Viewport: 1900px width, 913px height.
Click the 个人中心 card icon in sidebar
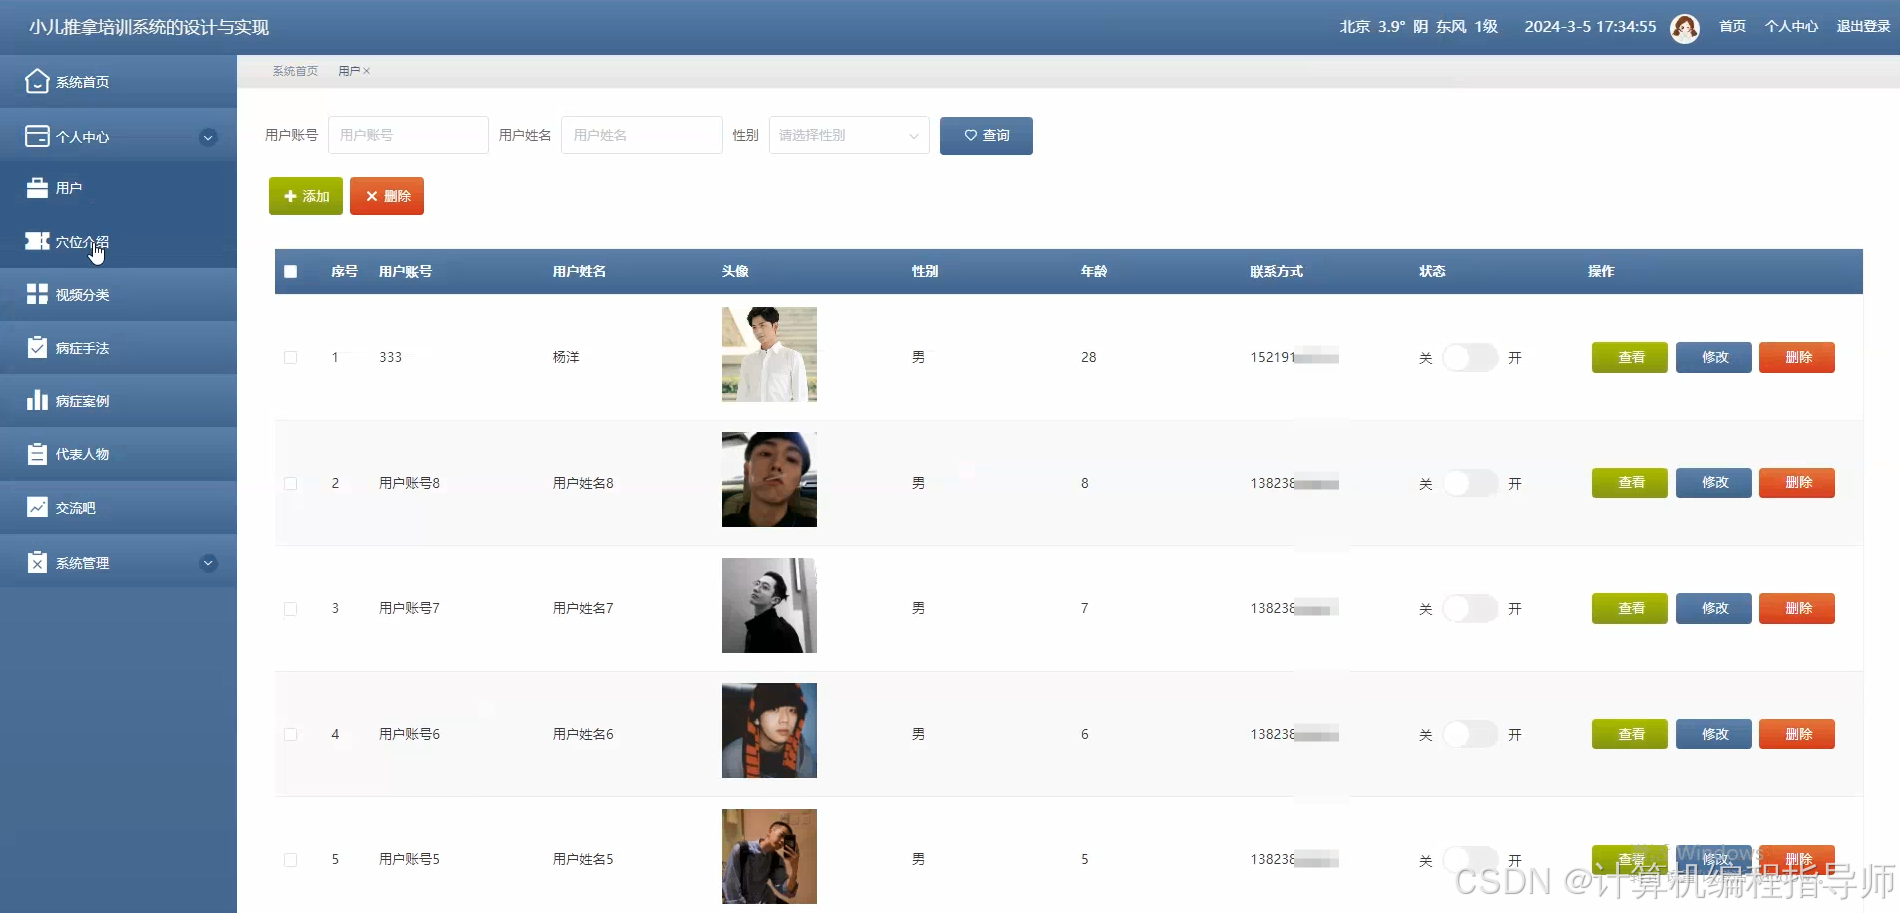(37, 136)
